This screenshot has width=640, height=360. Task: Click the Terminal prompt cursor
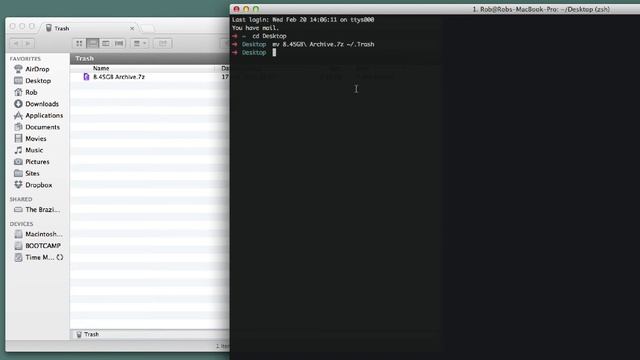pos(274,52)
